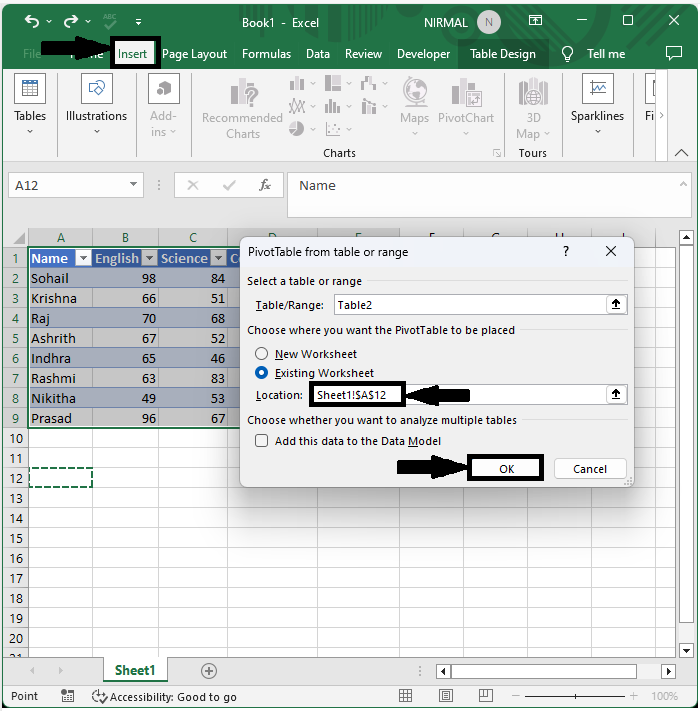Click the Undo arrow icon
This screenshot has width=700, height=711.
click(x=32, y=21)
